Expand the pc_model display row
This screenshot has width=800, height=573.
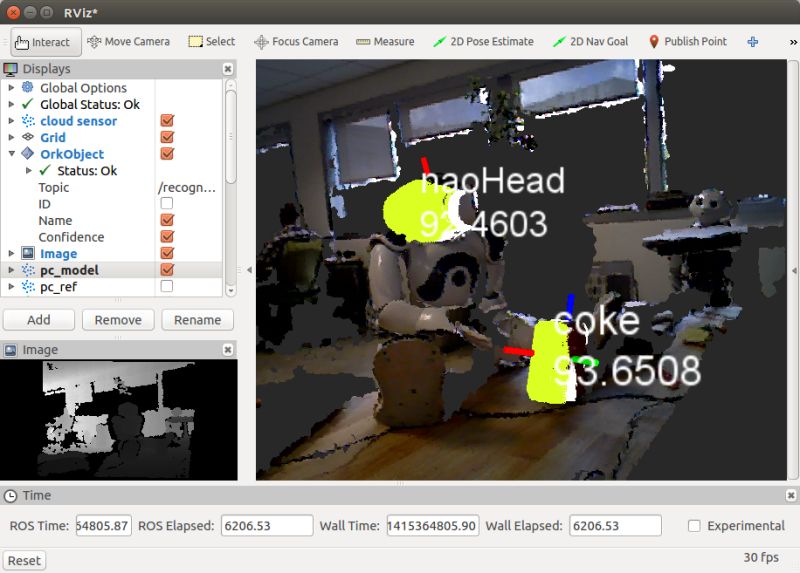pyautogui.click(x=11, y=270)
